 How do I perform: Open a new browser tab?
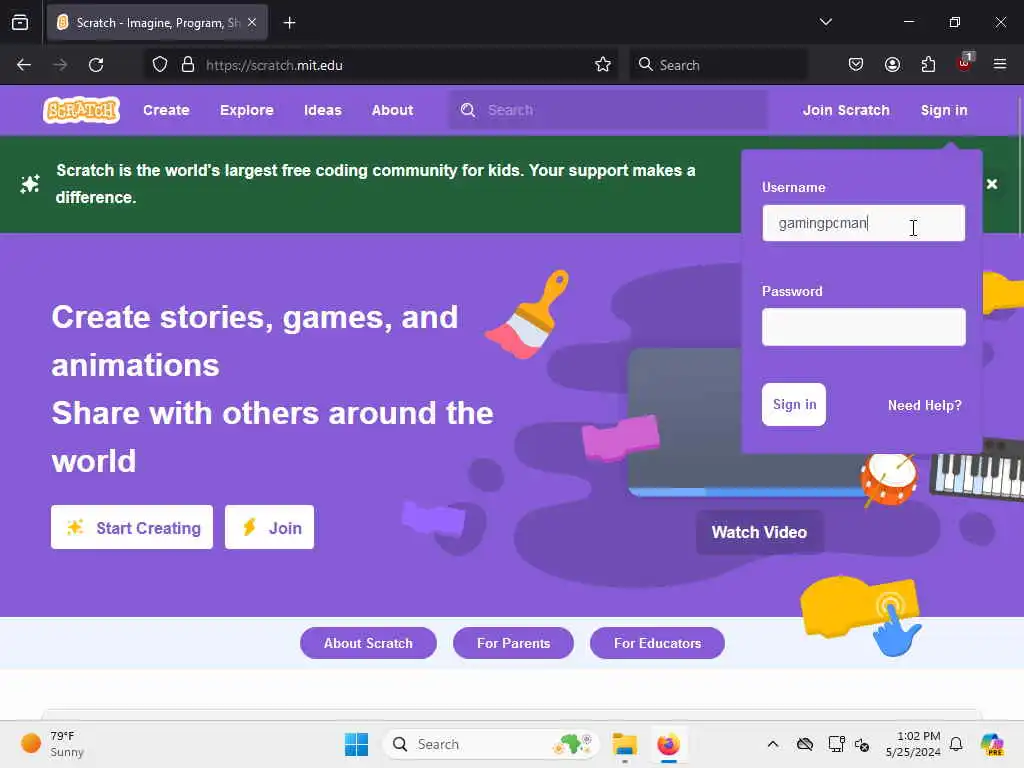(289, 23)
